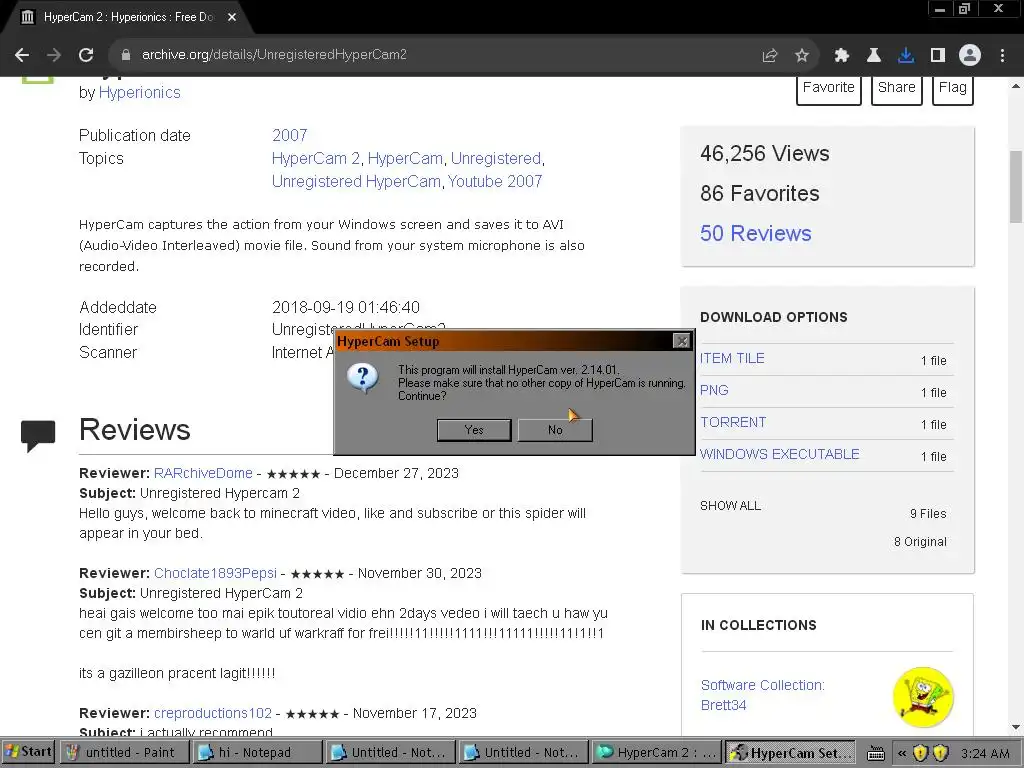Click the page vertical scrollbar thumb
The height and width of the screenshot is (768, 1024).
coord(1016,186)
